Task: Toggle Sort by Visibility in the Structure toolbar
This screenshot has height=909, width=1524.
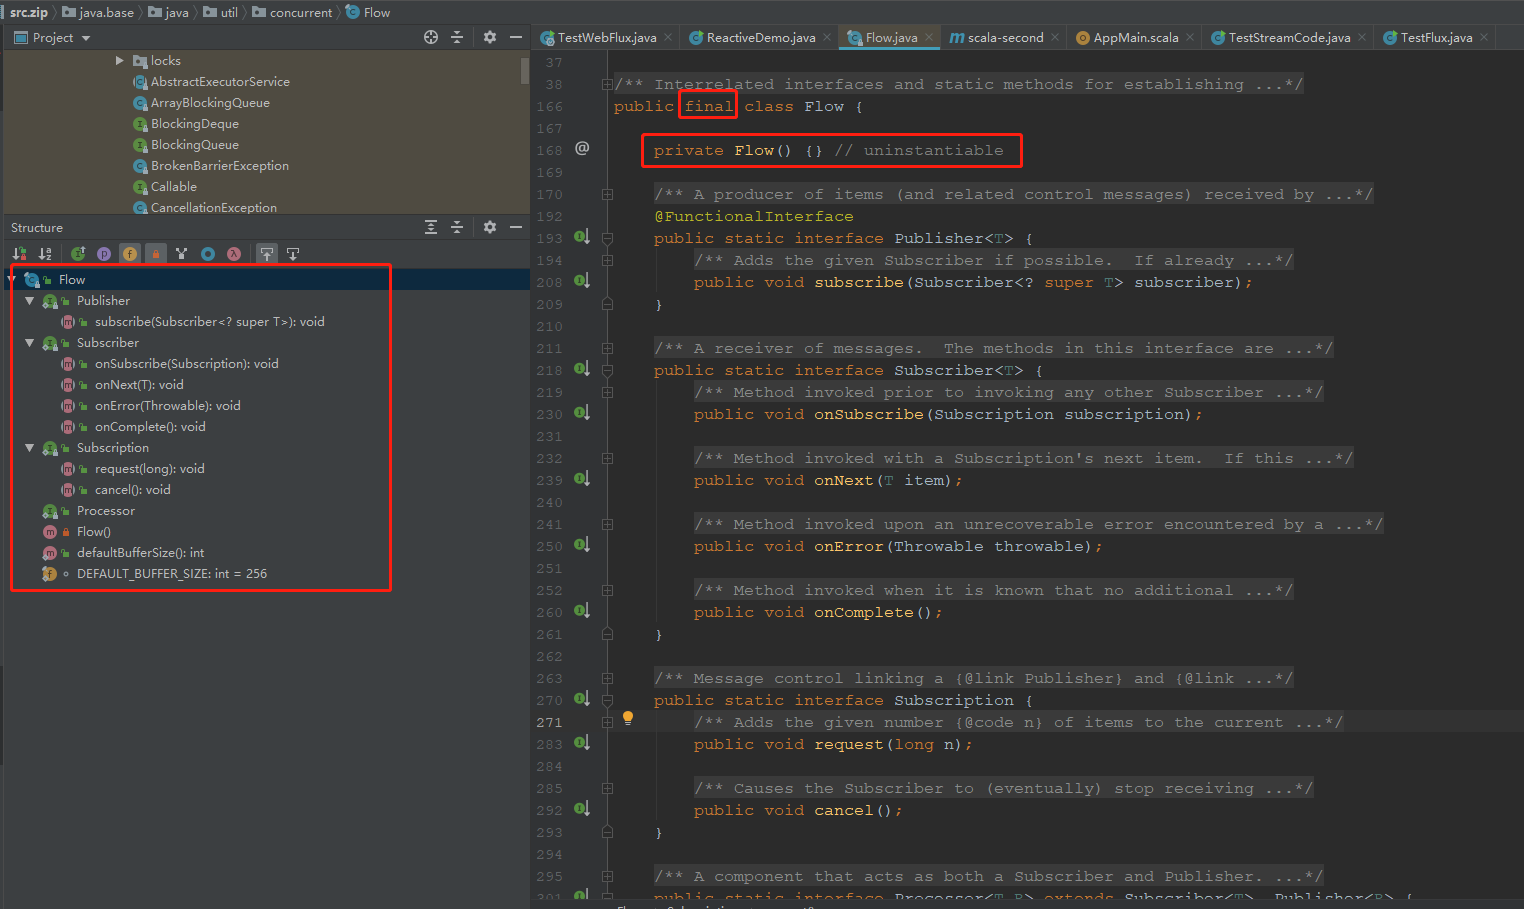Action: [19, 254]
